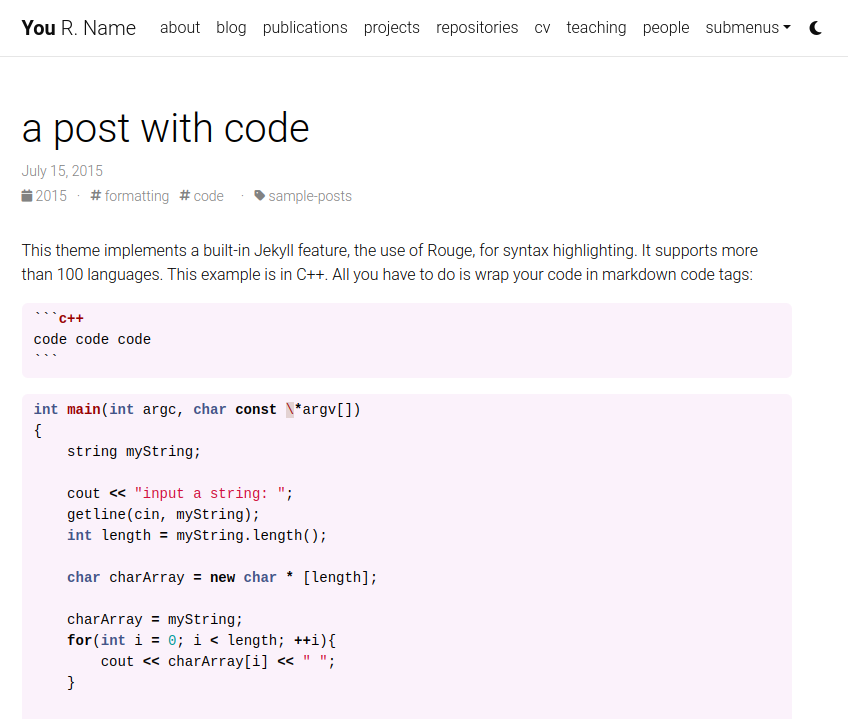The height and width of the screenshot is (719, 848).
Task: Open the code tag link
Action: (x=208, y=196)
